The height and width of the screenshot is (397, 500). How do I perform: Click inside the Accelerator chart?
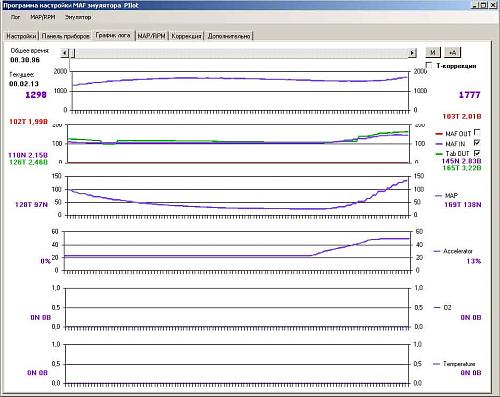[236, 251]
